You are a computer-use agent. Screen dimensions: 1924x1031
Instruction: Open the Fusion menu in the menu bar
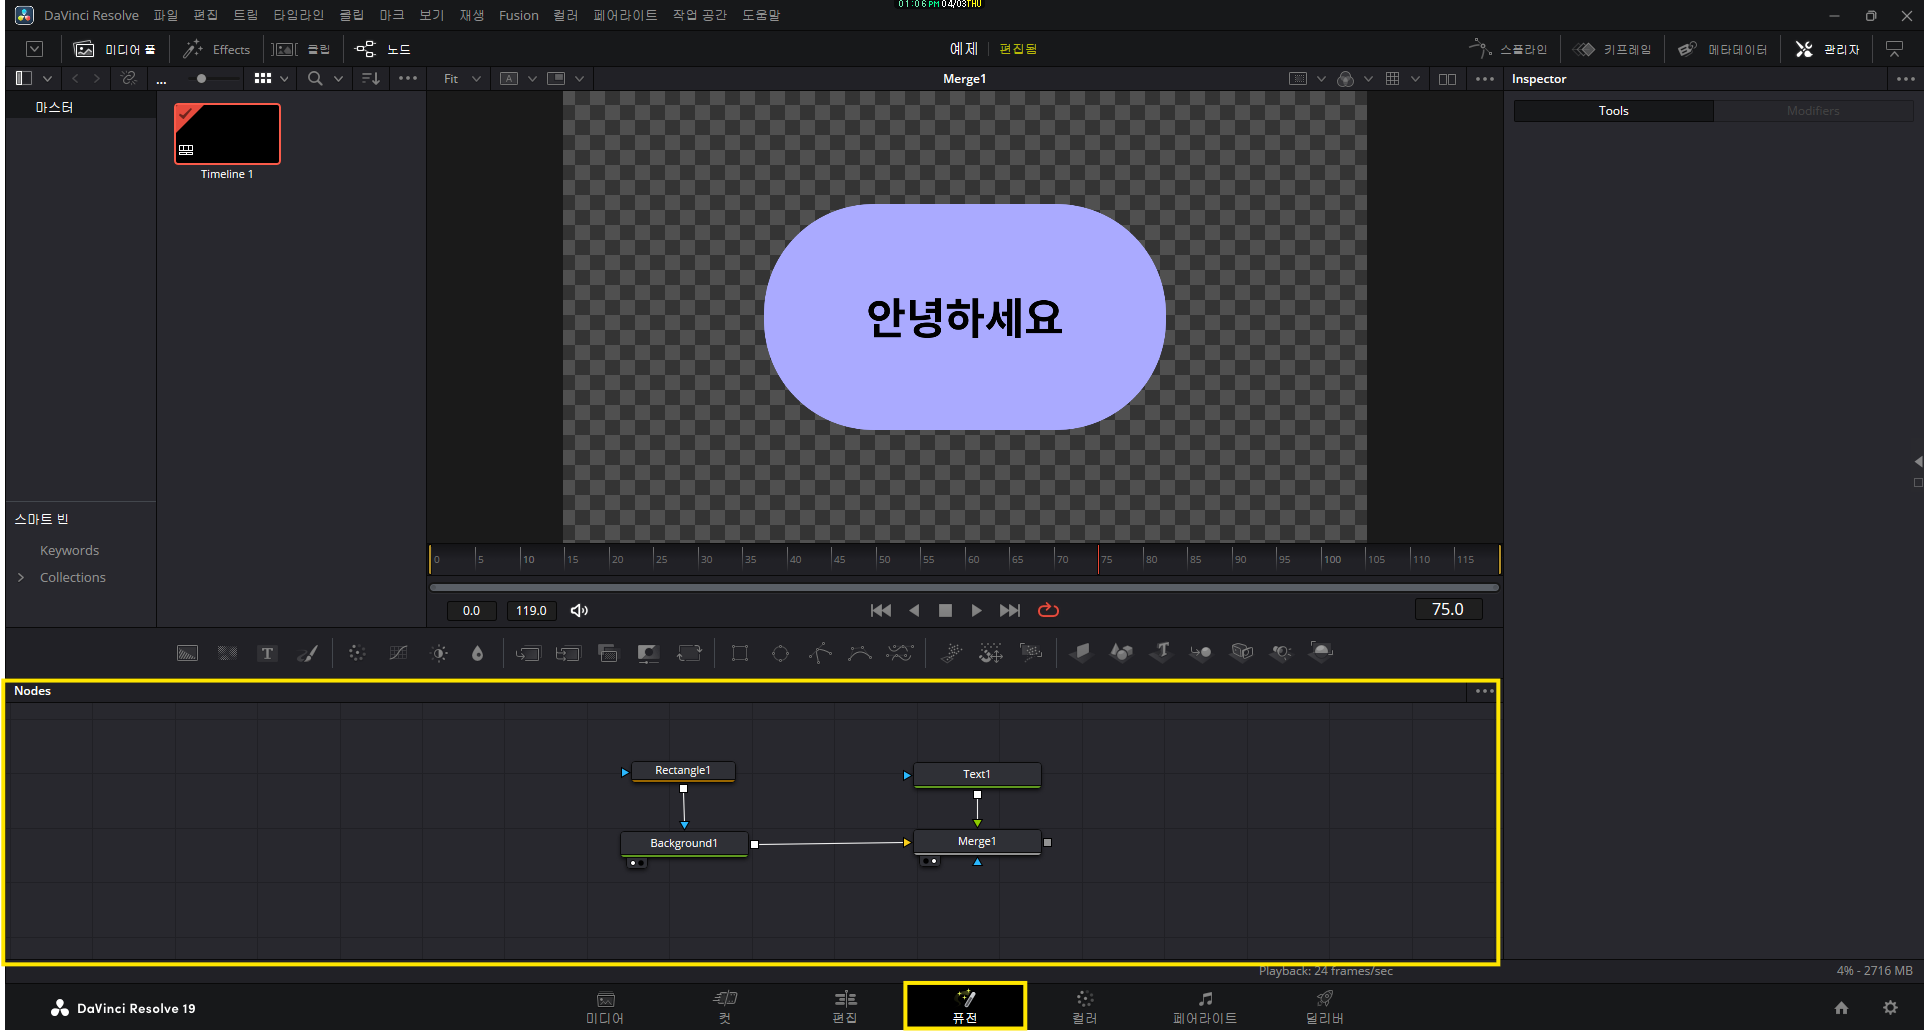coord(518,15)
